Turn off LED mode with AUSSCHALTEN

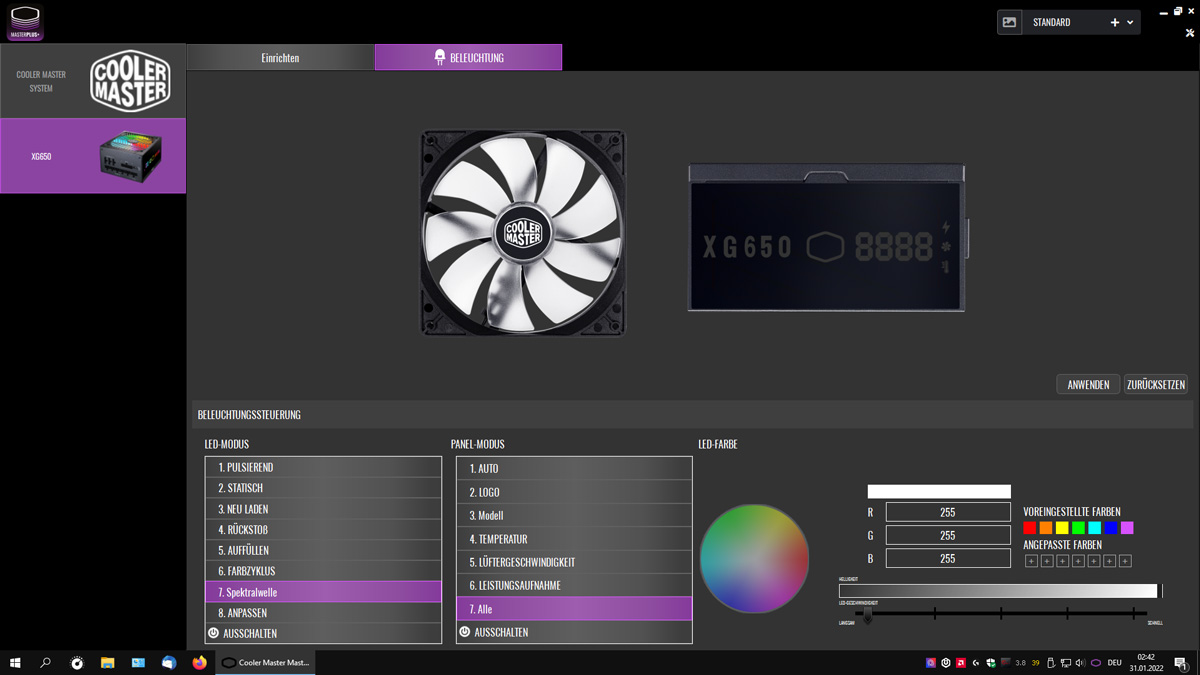tap(323, 633)
